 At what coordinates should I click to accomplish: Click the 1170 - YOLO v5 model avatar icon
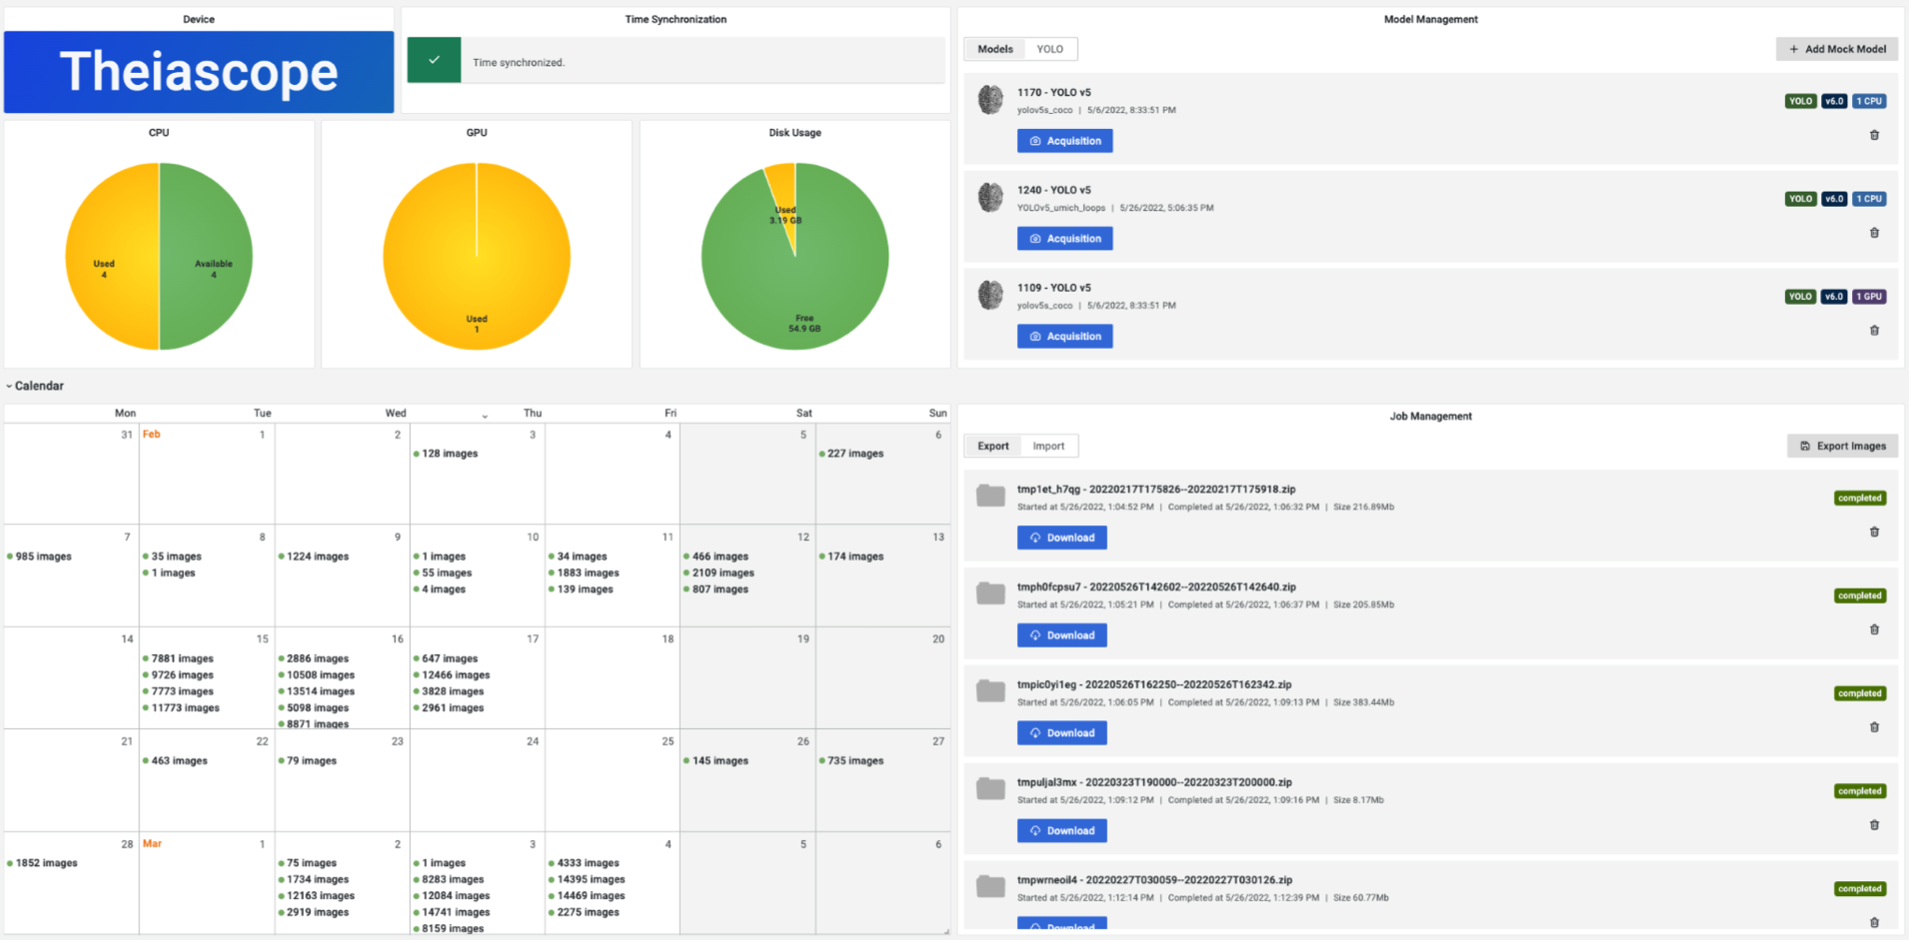[990, 100]
